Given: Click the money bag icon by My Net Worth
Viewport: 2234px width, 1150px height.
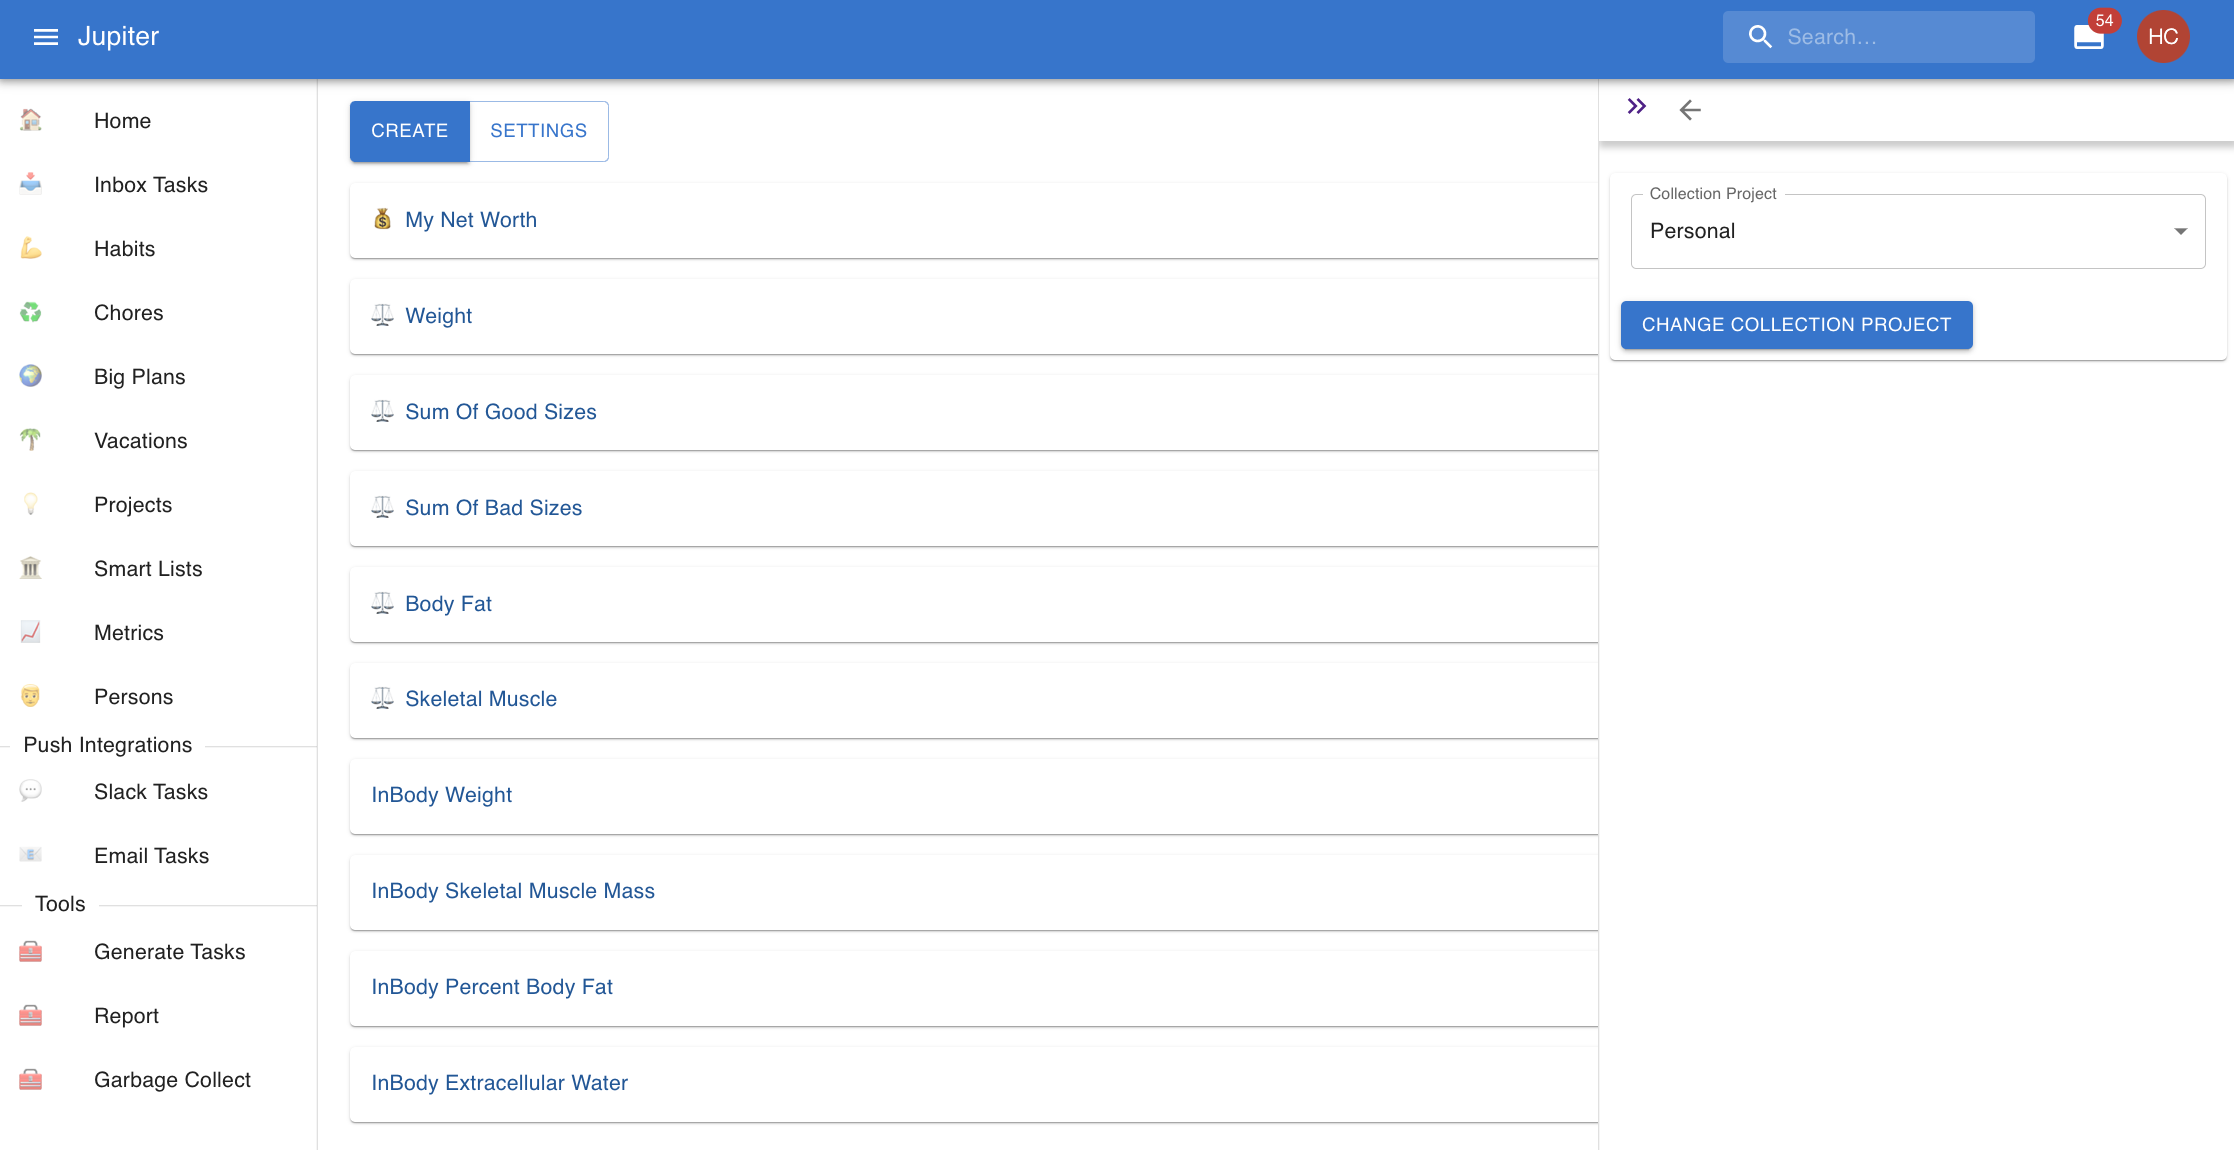Looking at the screenshot, I should coord(382,219).
